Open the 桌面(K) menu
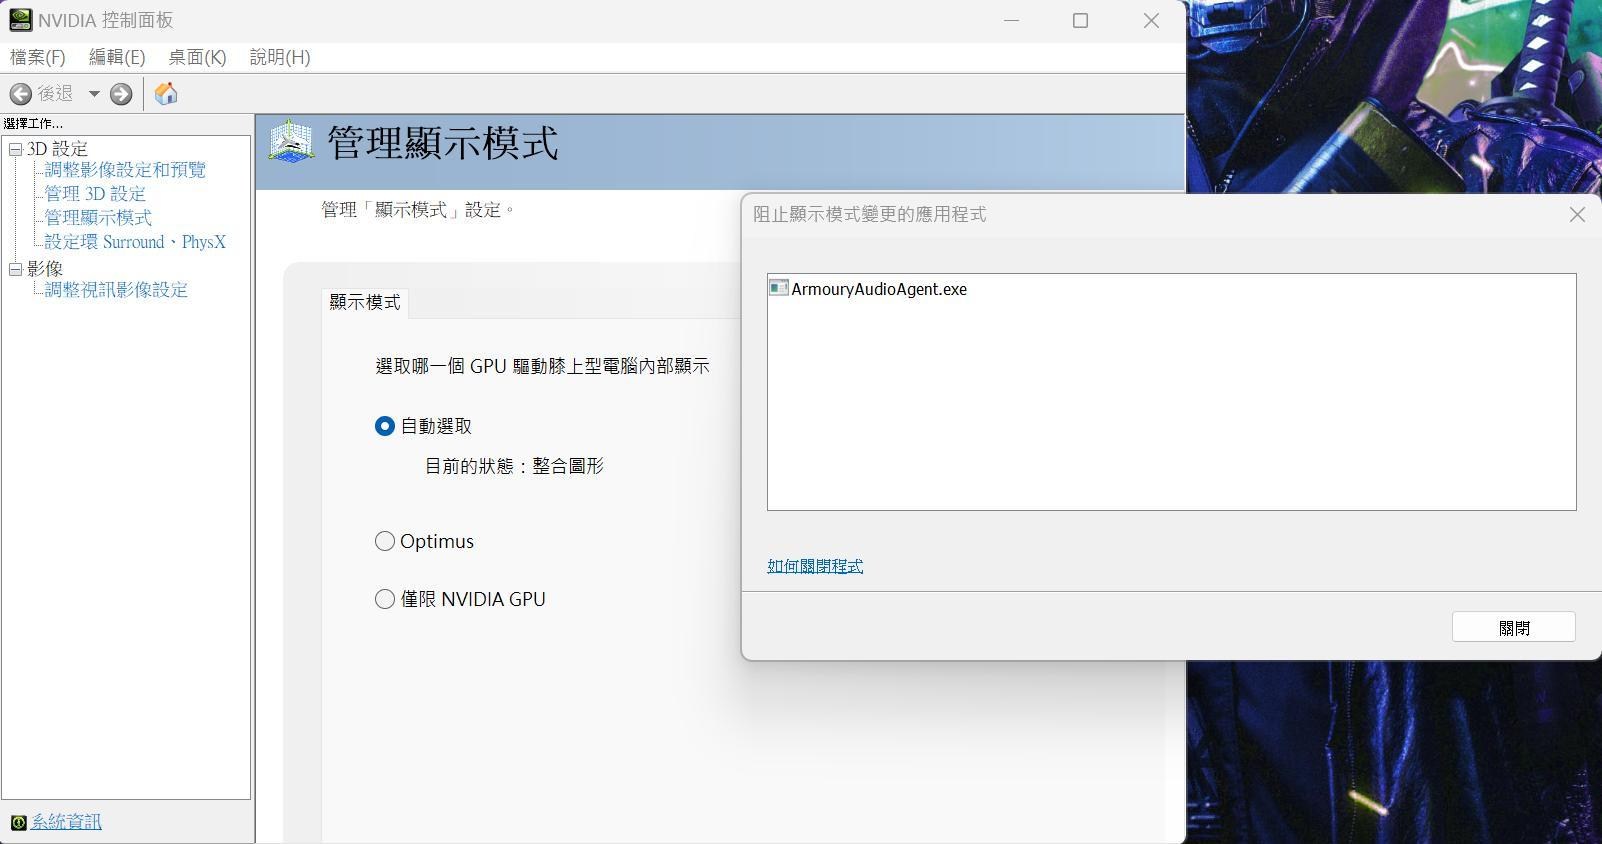 point(197,57)
